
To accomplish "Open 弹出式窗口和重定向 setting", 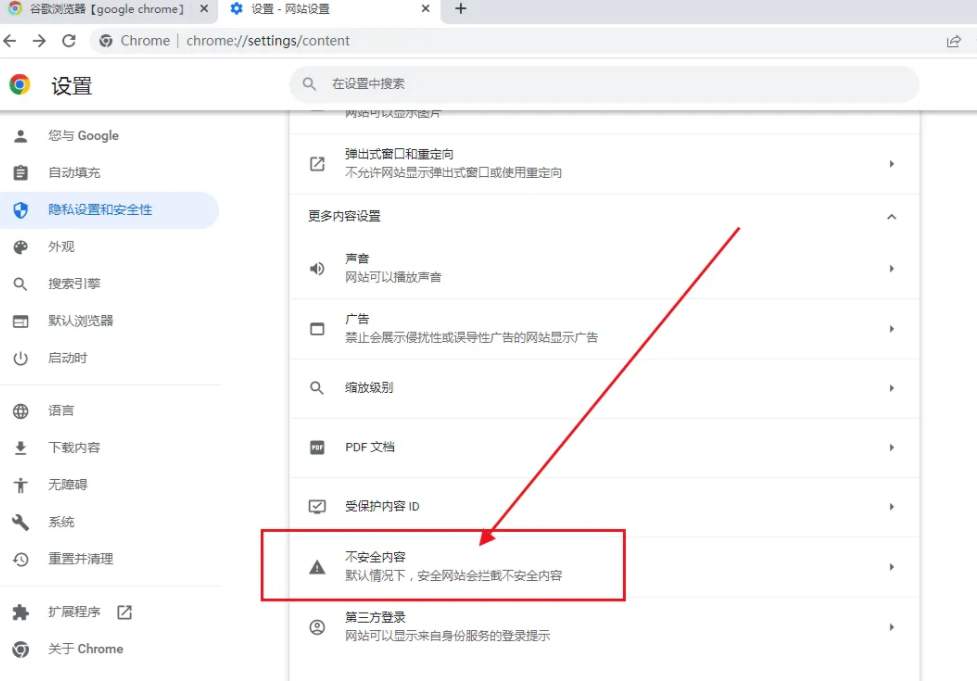I will pyautogui.click(x=604, y=164).
